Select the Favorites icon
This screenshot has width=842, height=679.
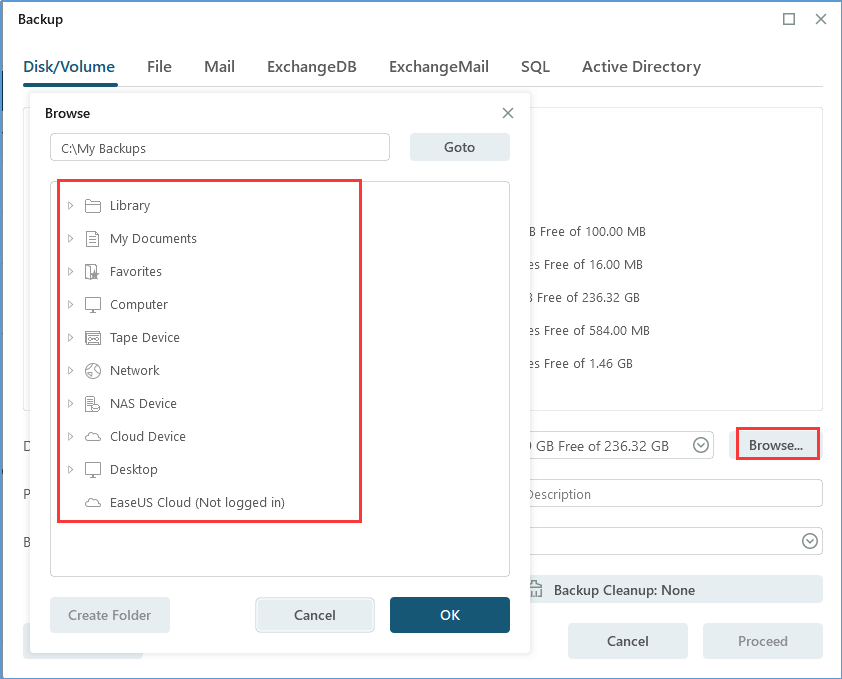coord(91,271)
